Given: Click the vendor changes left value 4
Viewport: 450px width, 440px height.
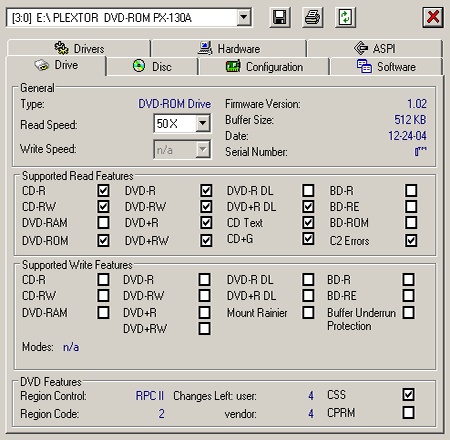Looking at the screenshot, I should tap(311, 414).
